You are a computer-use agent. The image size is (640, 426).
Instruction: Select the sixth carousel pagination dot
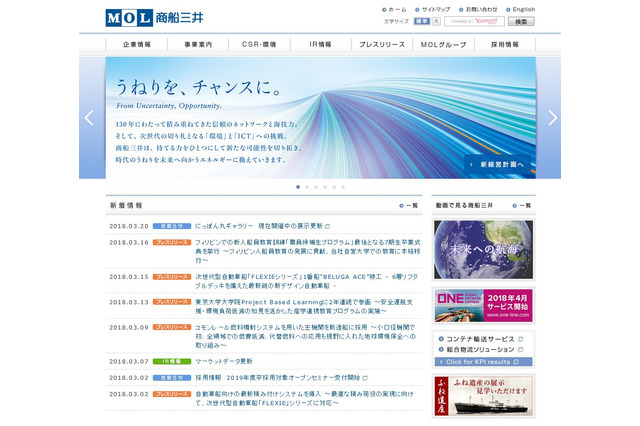pos(343,187)
